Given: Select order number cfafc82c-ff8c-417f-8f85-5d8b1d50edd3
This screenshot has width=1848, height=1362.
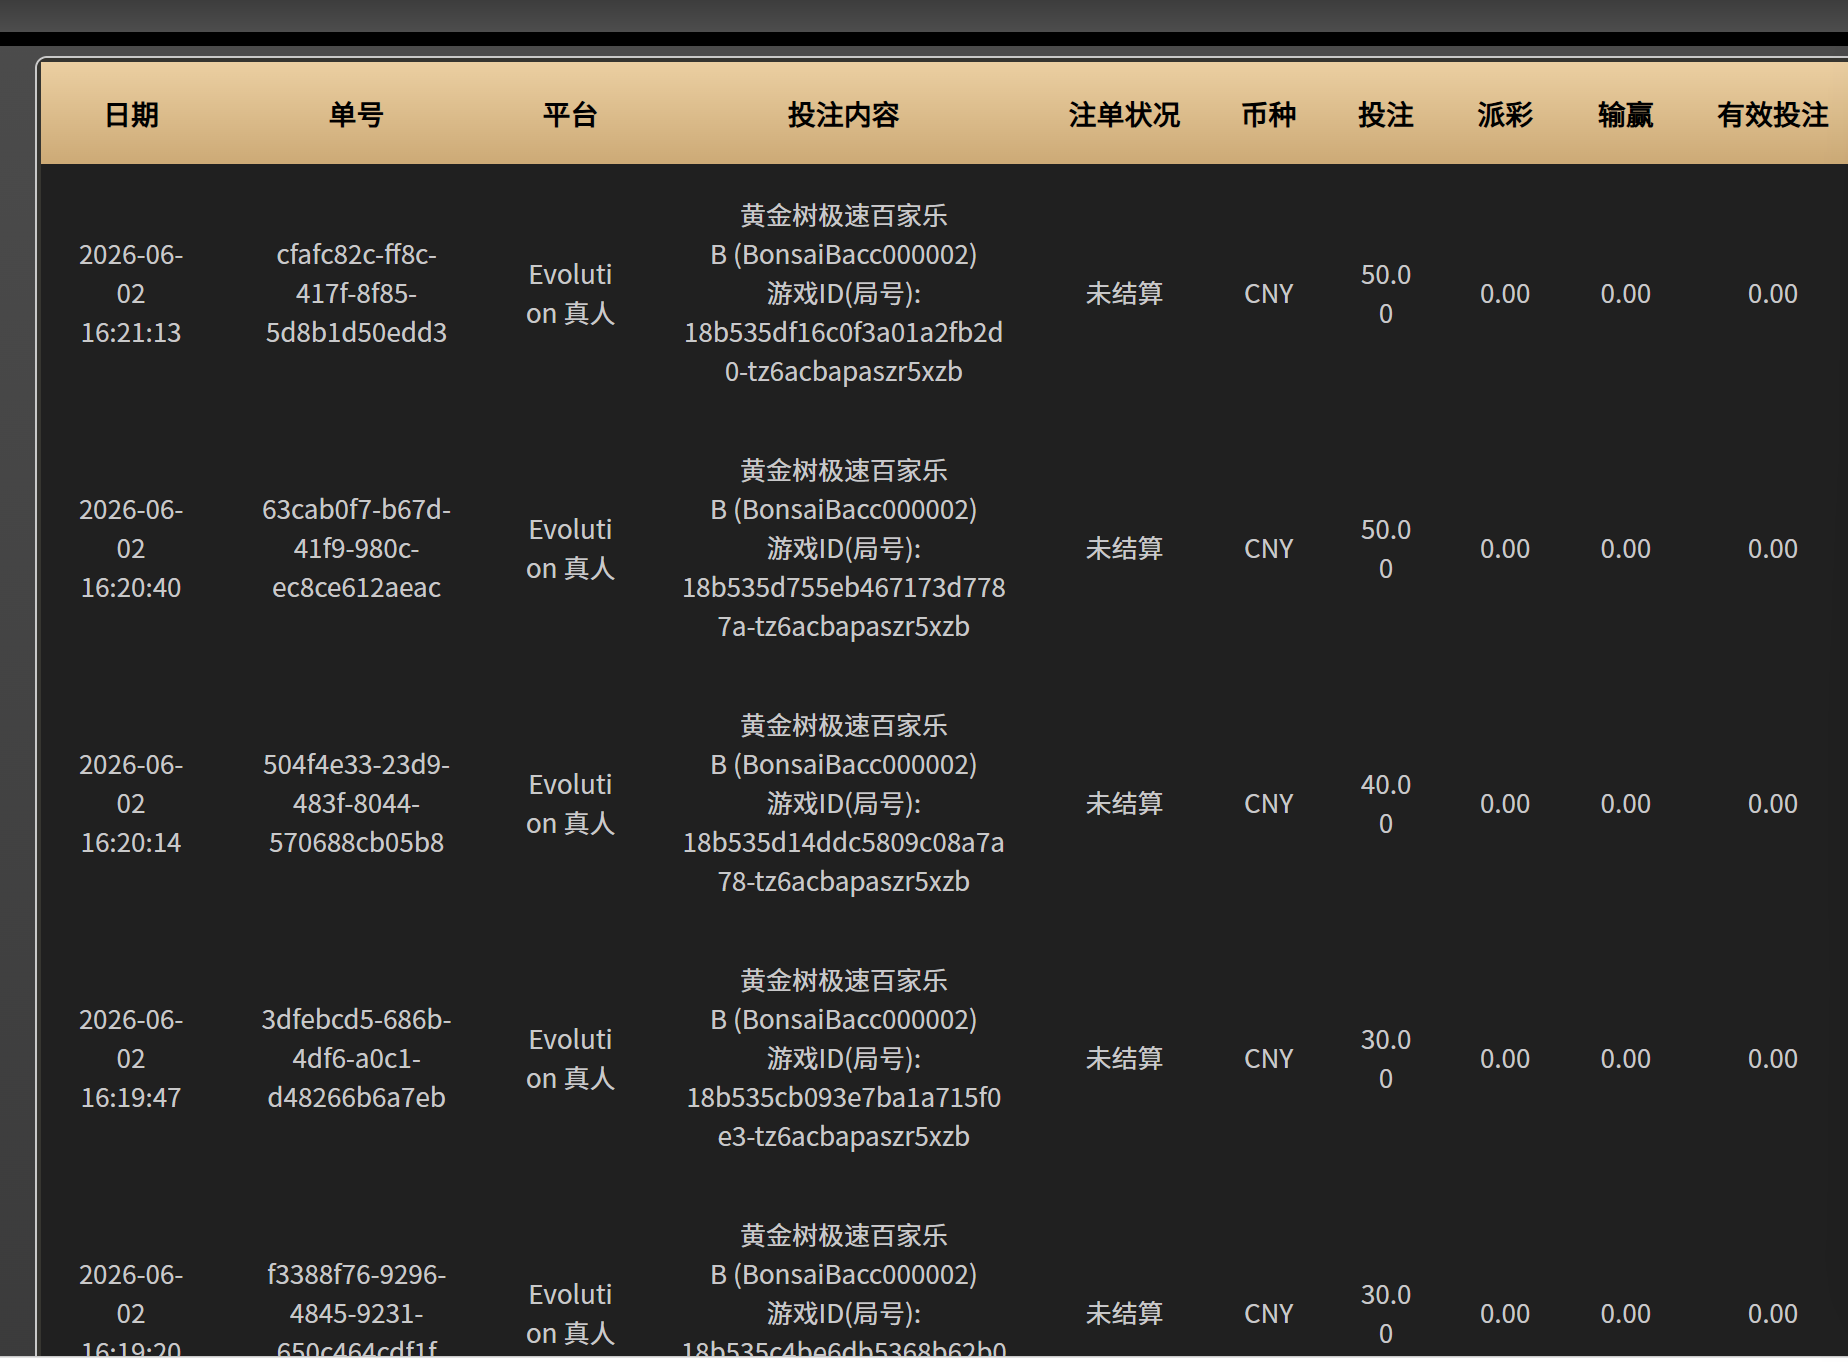Looking at the screenshot, I should click(356, 293).
